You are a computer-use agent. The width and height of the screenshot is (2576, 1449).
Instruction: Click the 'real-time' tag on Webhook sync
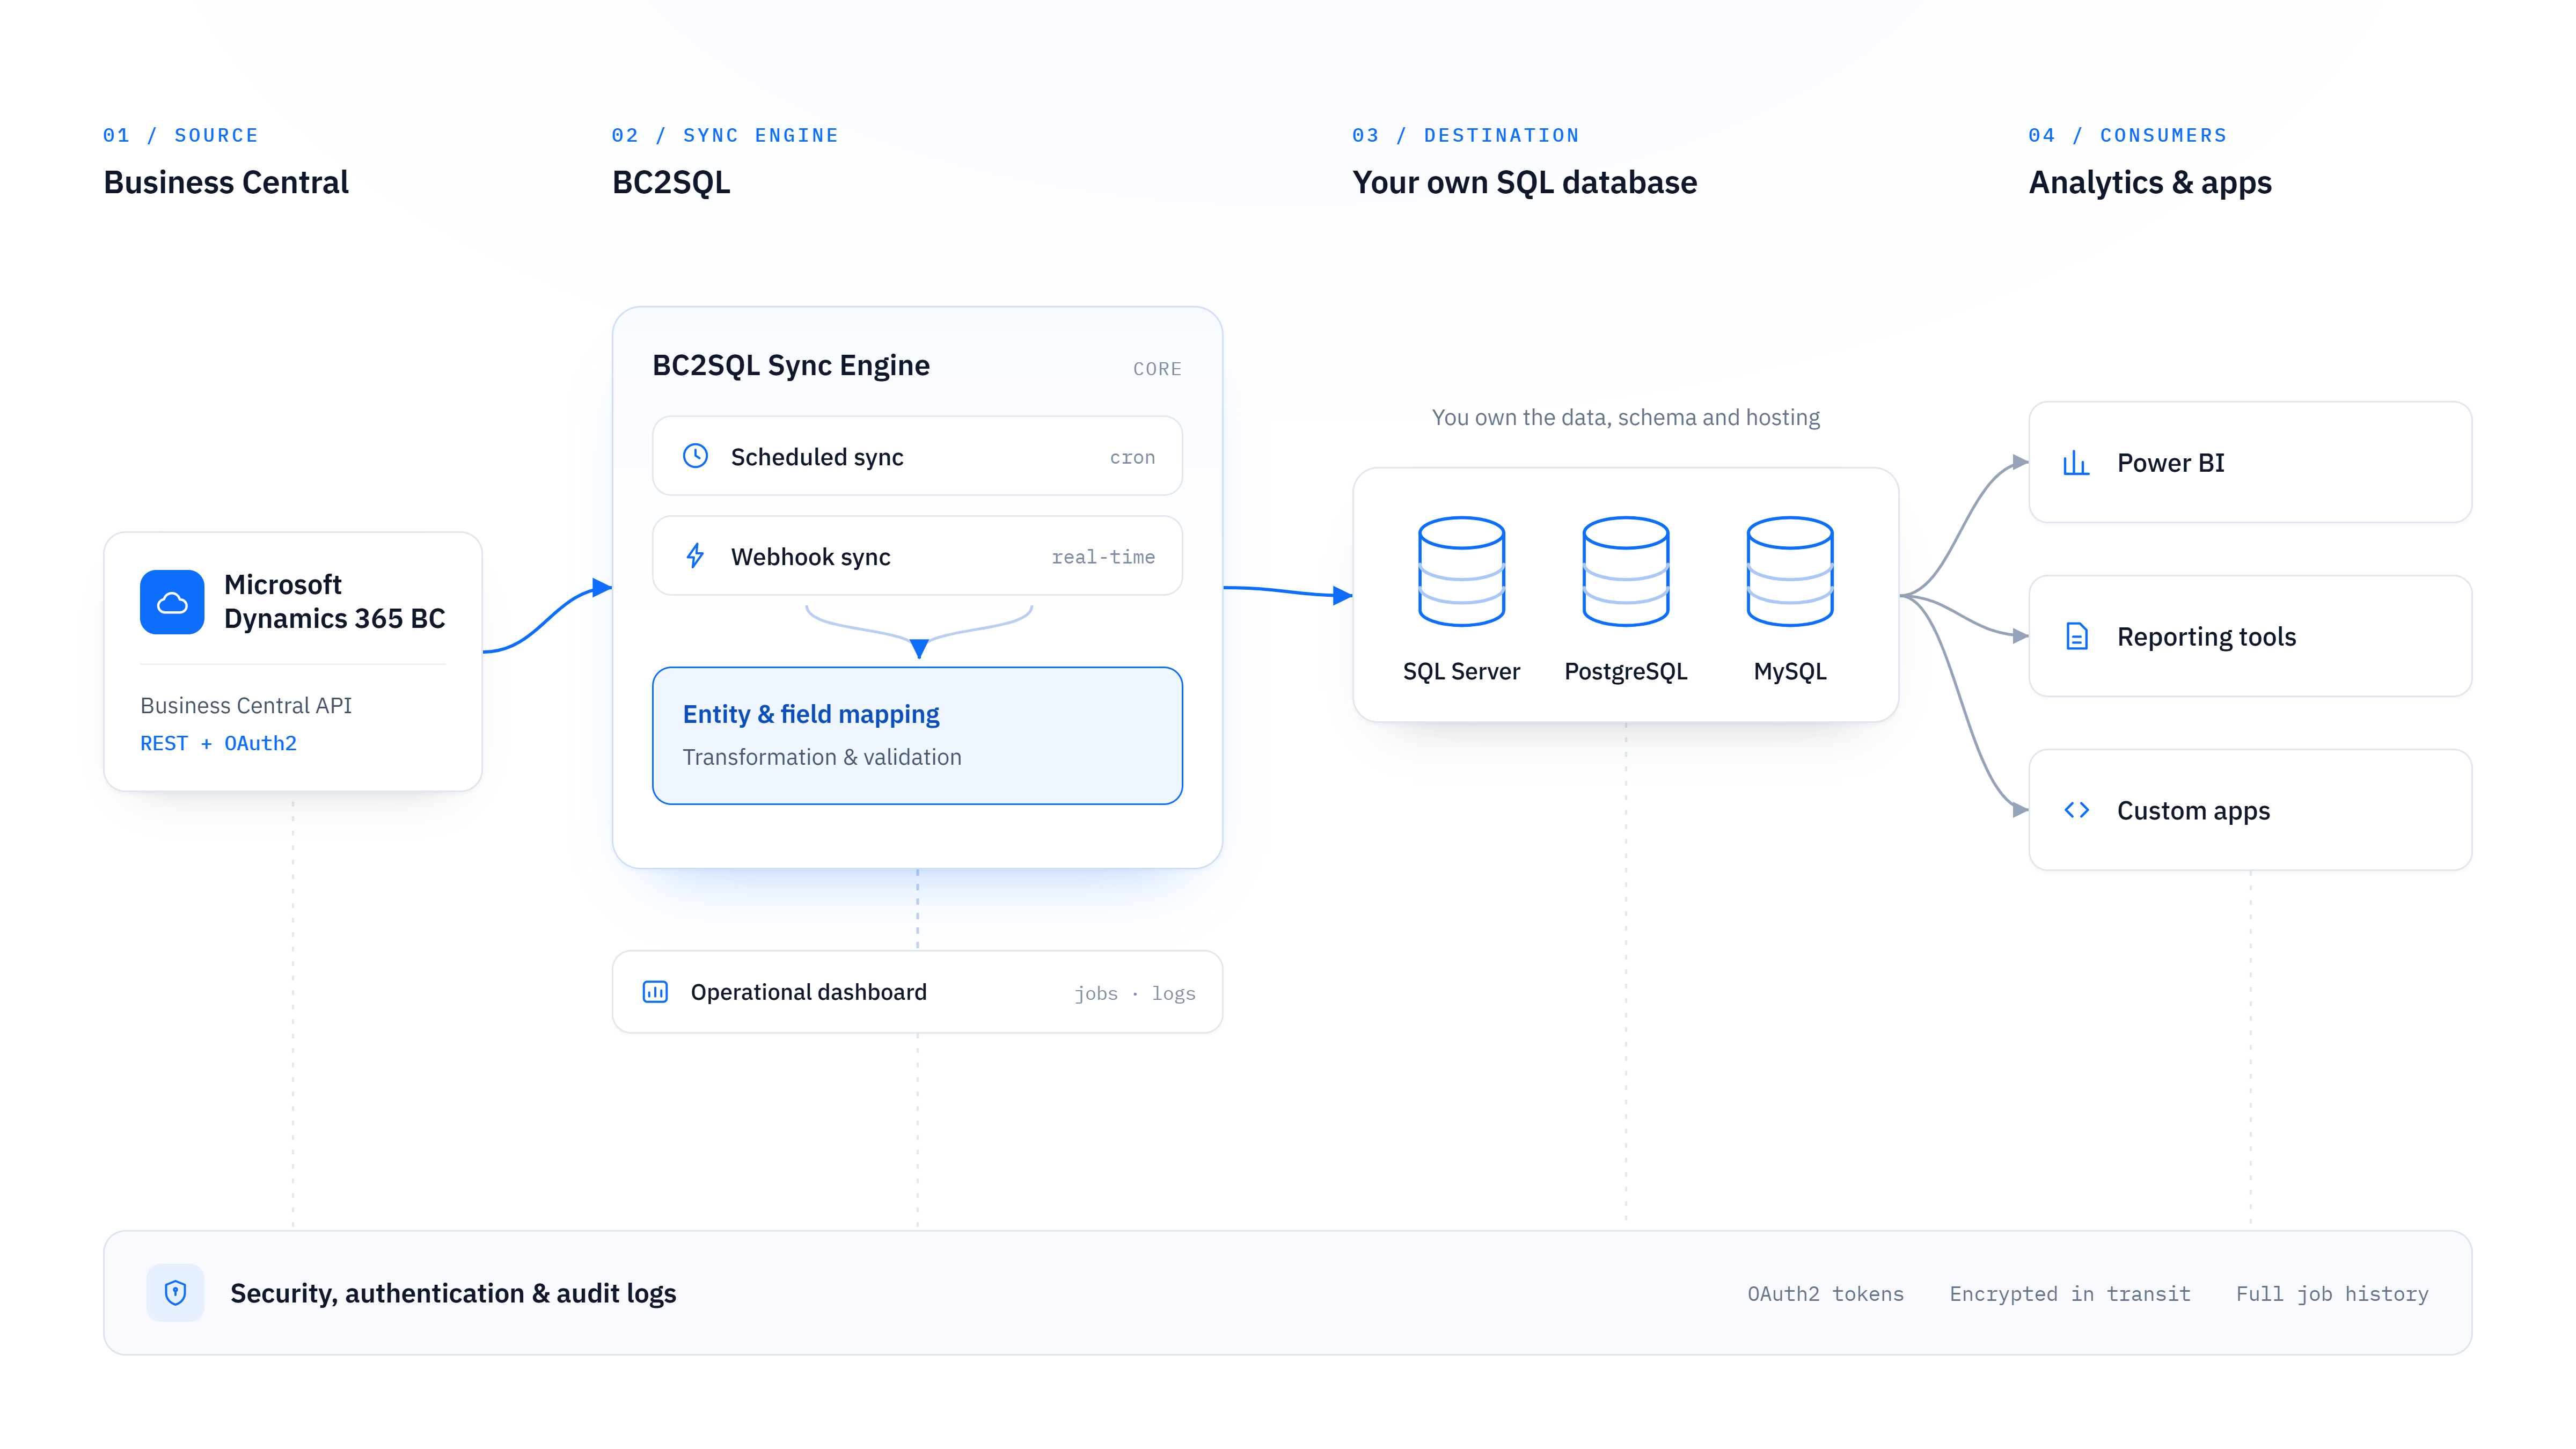(1103, 557)
